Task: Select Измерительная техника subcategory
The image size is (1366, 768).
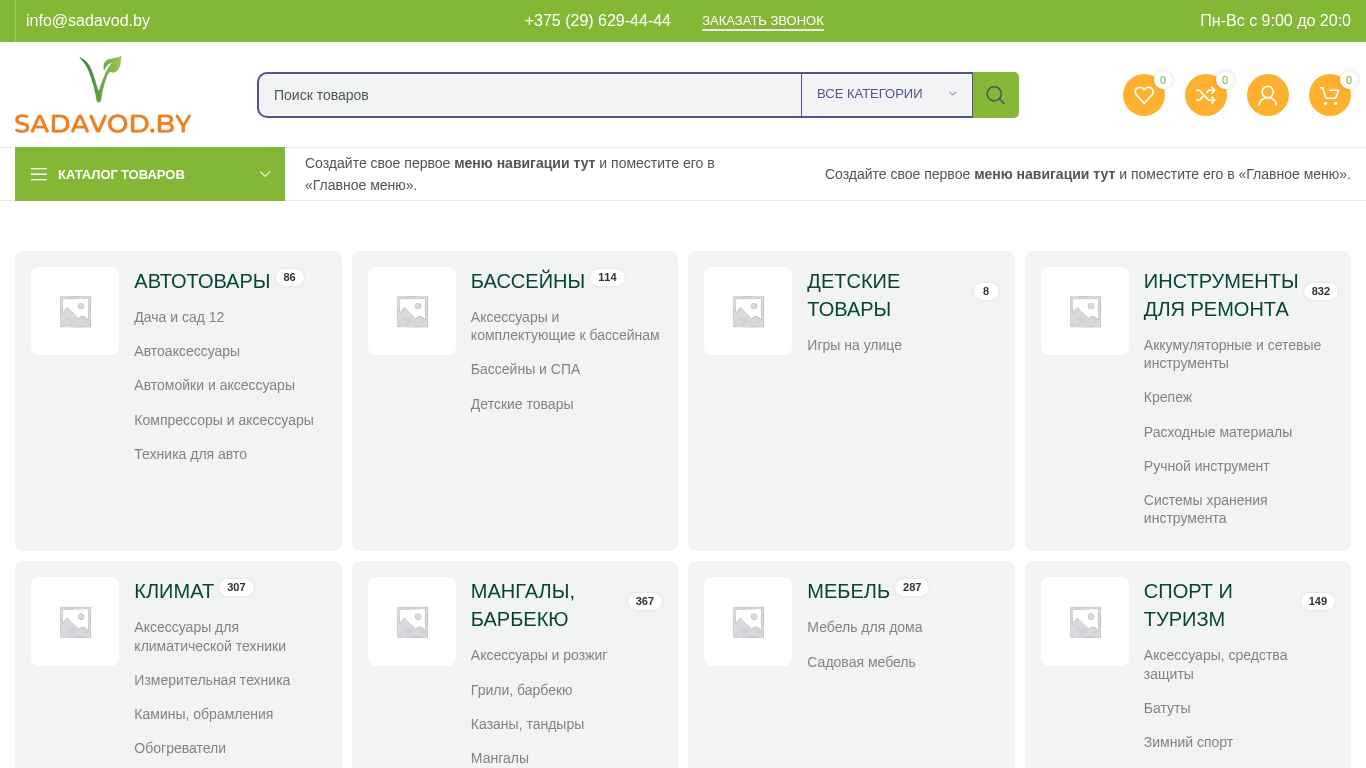Action: coord(212,680)
